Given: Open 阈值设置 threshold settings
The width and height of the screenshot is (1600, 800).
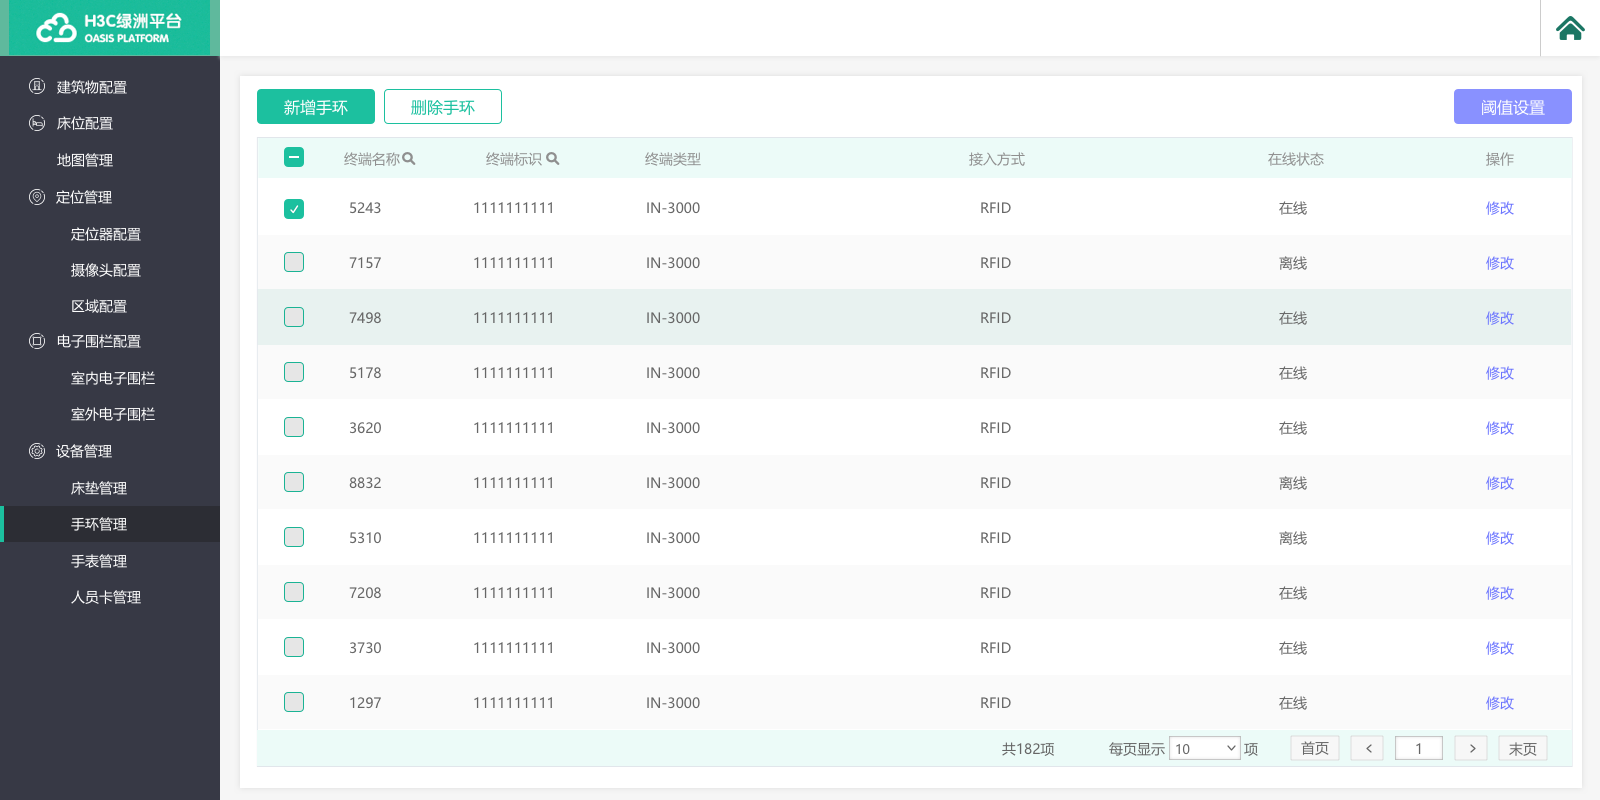Looking at the screenshot, I should tap(1513, 107).
